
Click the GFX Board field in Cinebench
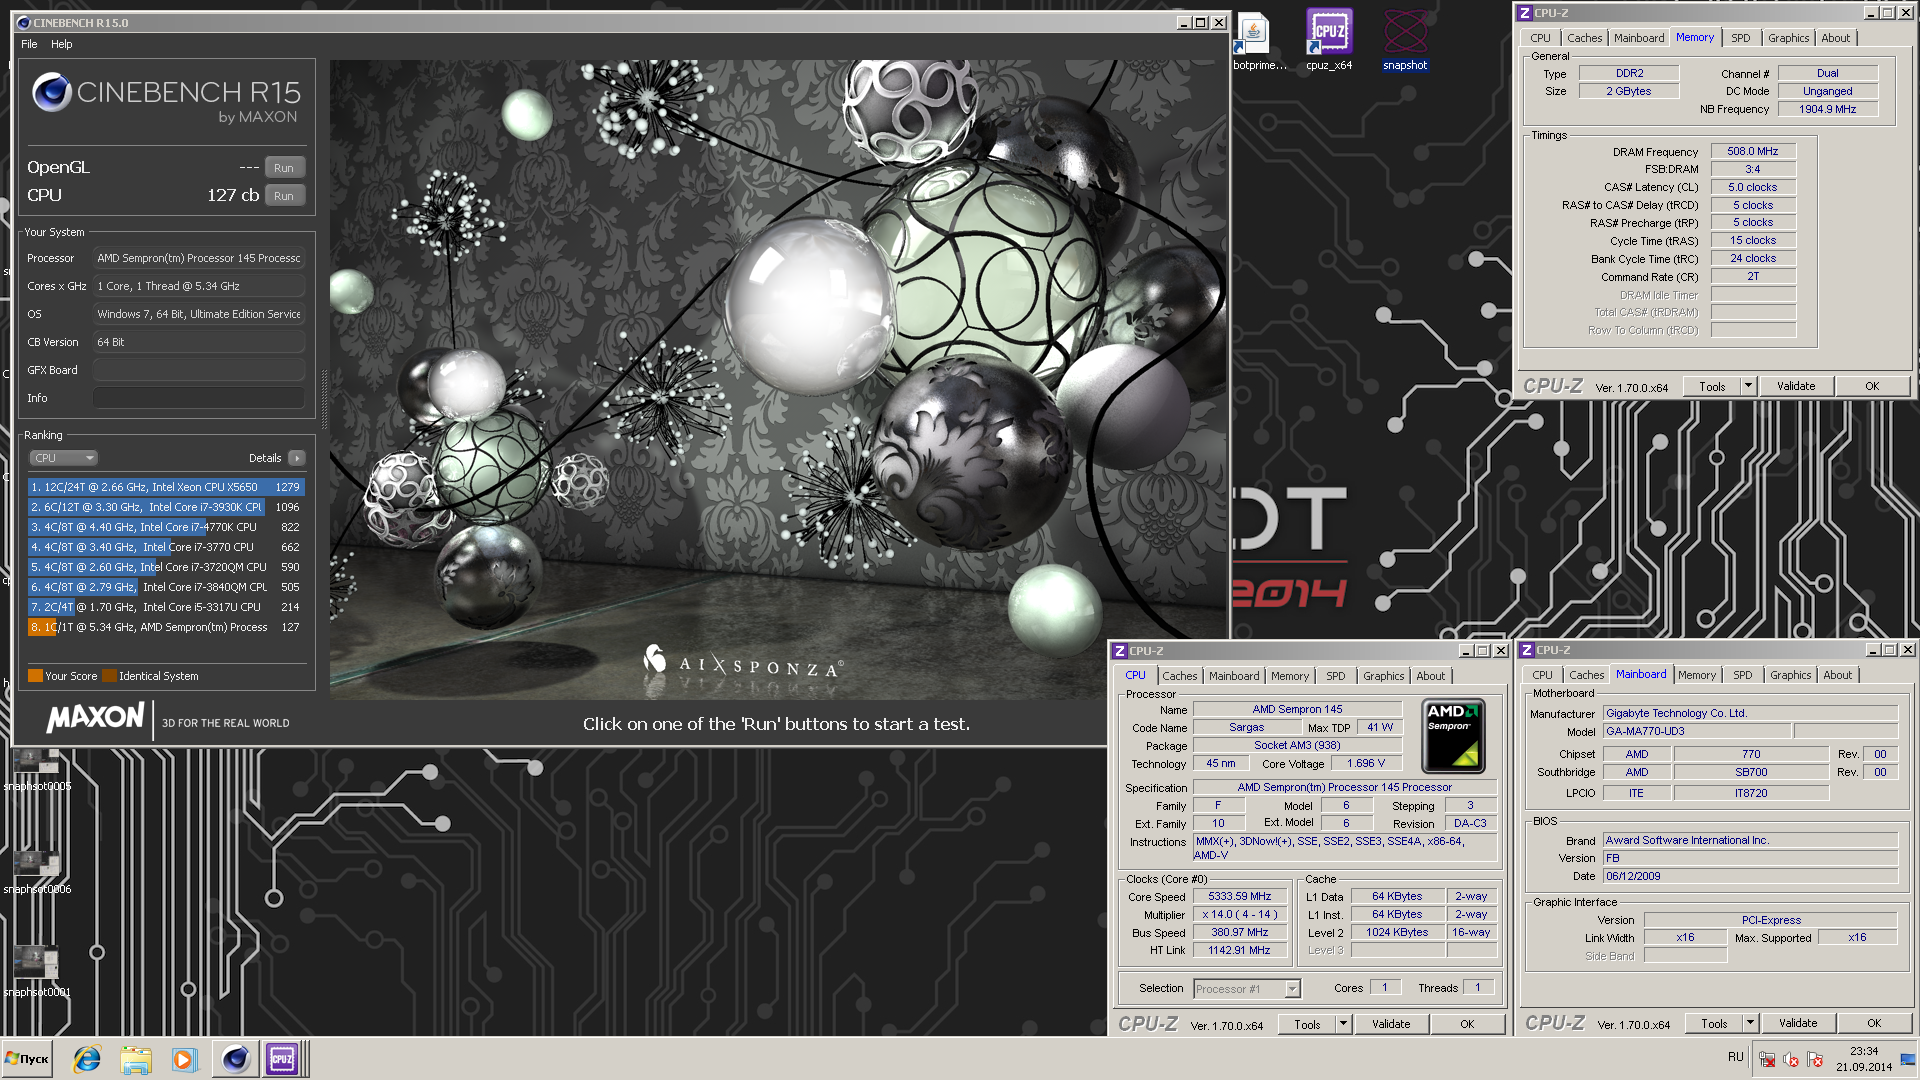pyautogui.click(x=198, y=370)
